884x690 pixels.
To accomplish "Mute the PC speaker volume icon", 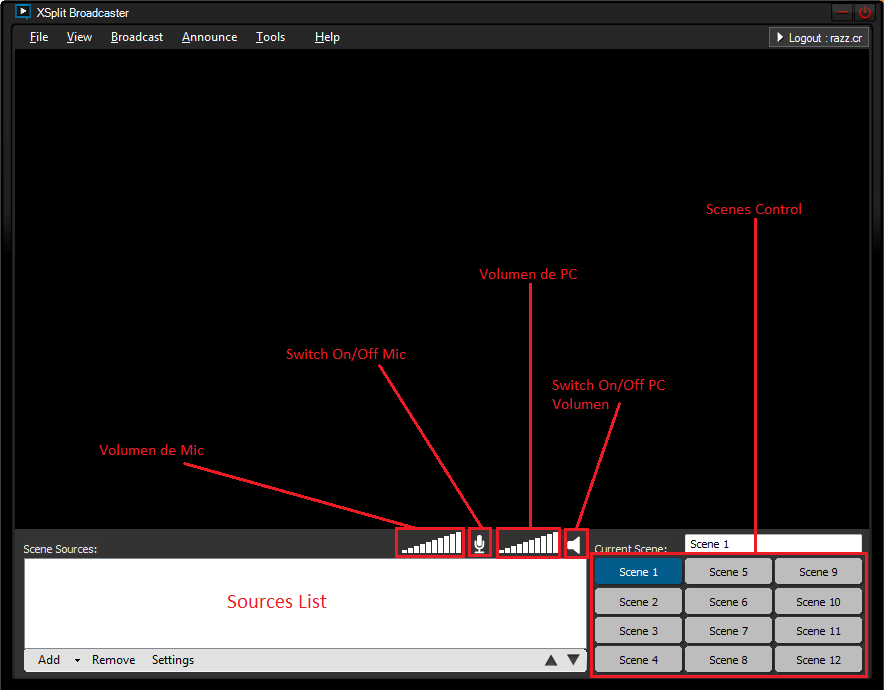I will (575, 544).
